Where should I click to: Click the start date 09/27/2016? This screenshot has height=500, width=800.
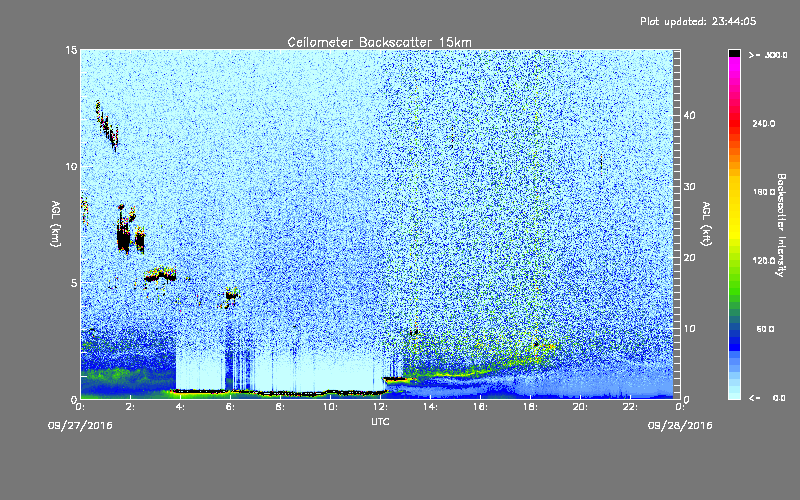80,426
